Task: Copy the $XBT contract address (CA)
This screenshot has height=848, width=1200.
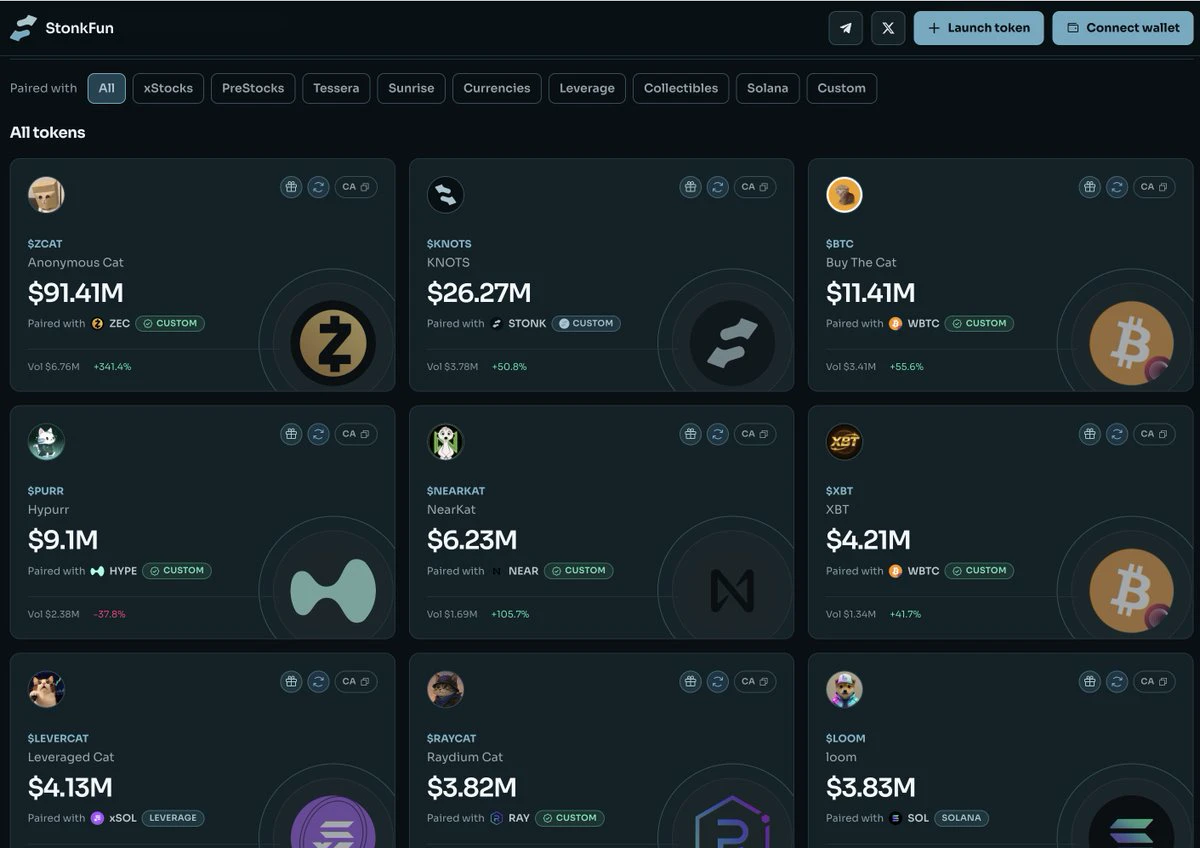Action: pyautogui.click(x=1154, y=434)
